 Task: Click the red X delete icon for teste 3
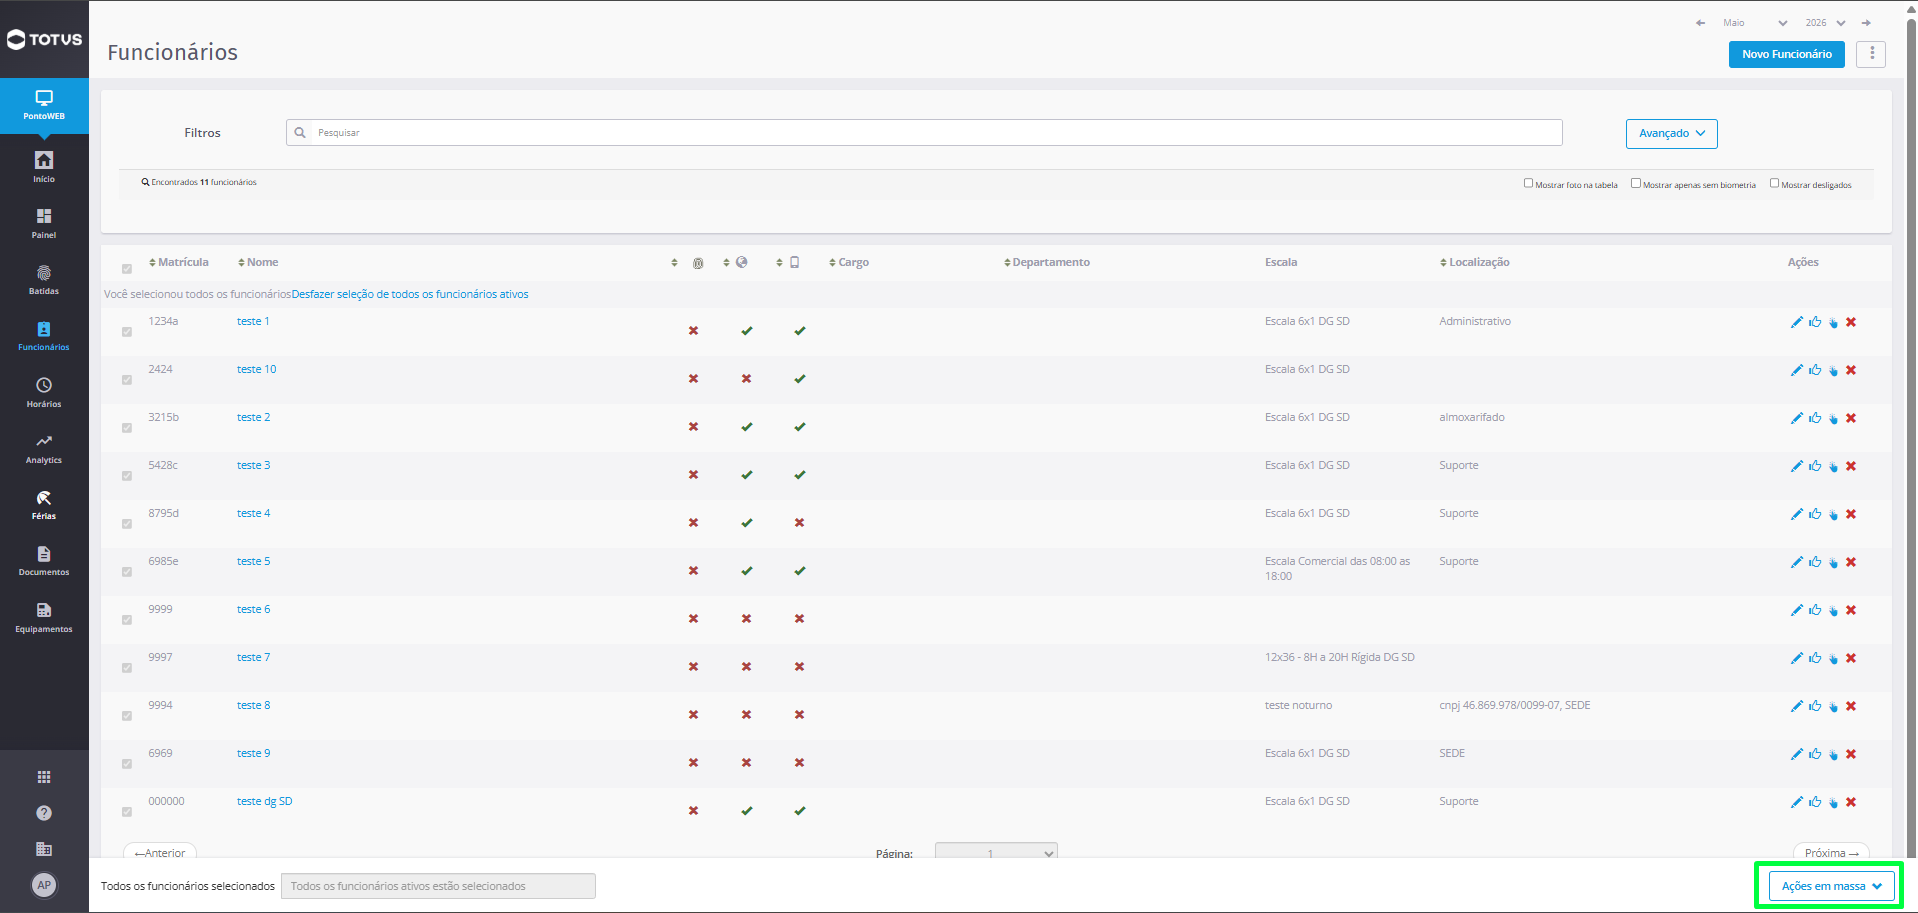tap(1851, 466)
